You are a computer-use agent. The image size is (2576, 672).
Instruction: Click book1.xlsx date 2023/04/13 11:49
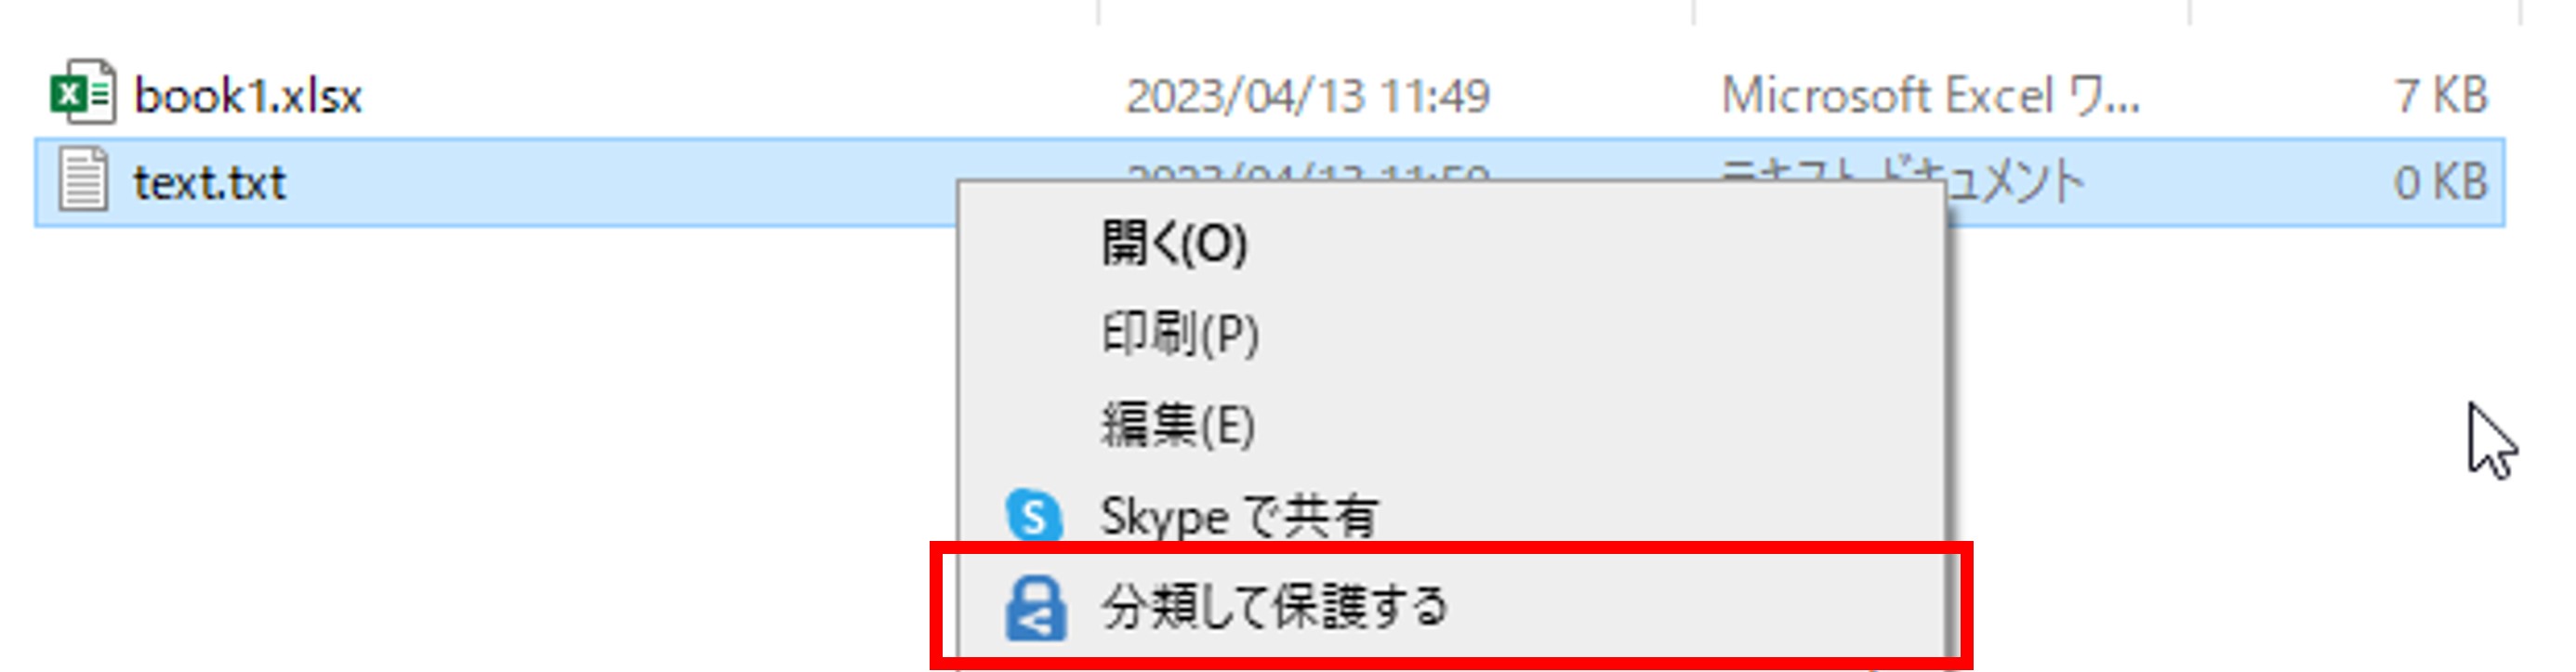tap(1307, 96)
